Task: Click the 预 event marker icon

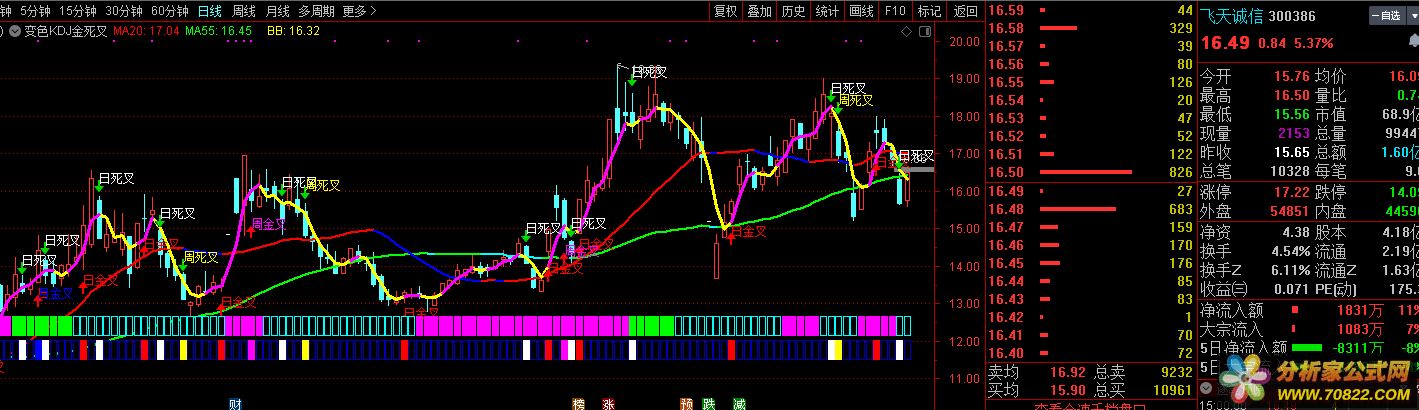Action: [686, 404]
